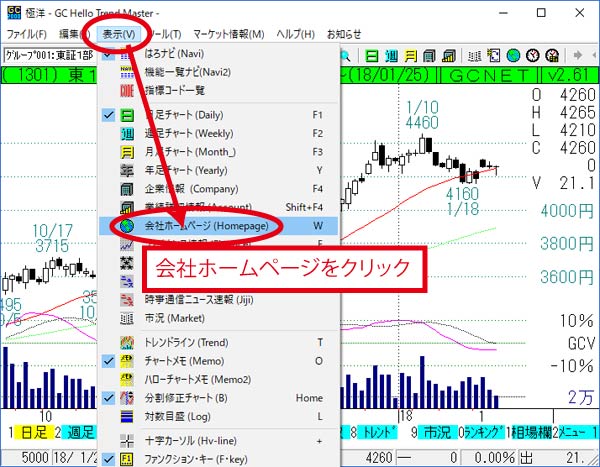Click the (18/01/25) date header text

(388, 75)
